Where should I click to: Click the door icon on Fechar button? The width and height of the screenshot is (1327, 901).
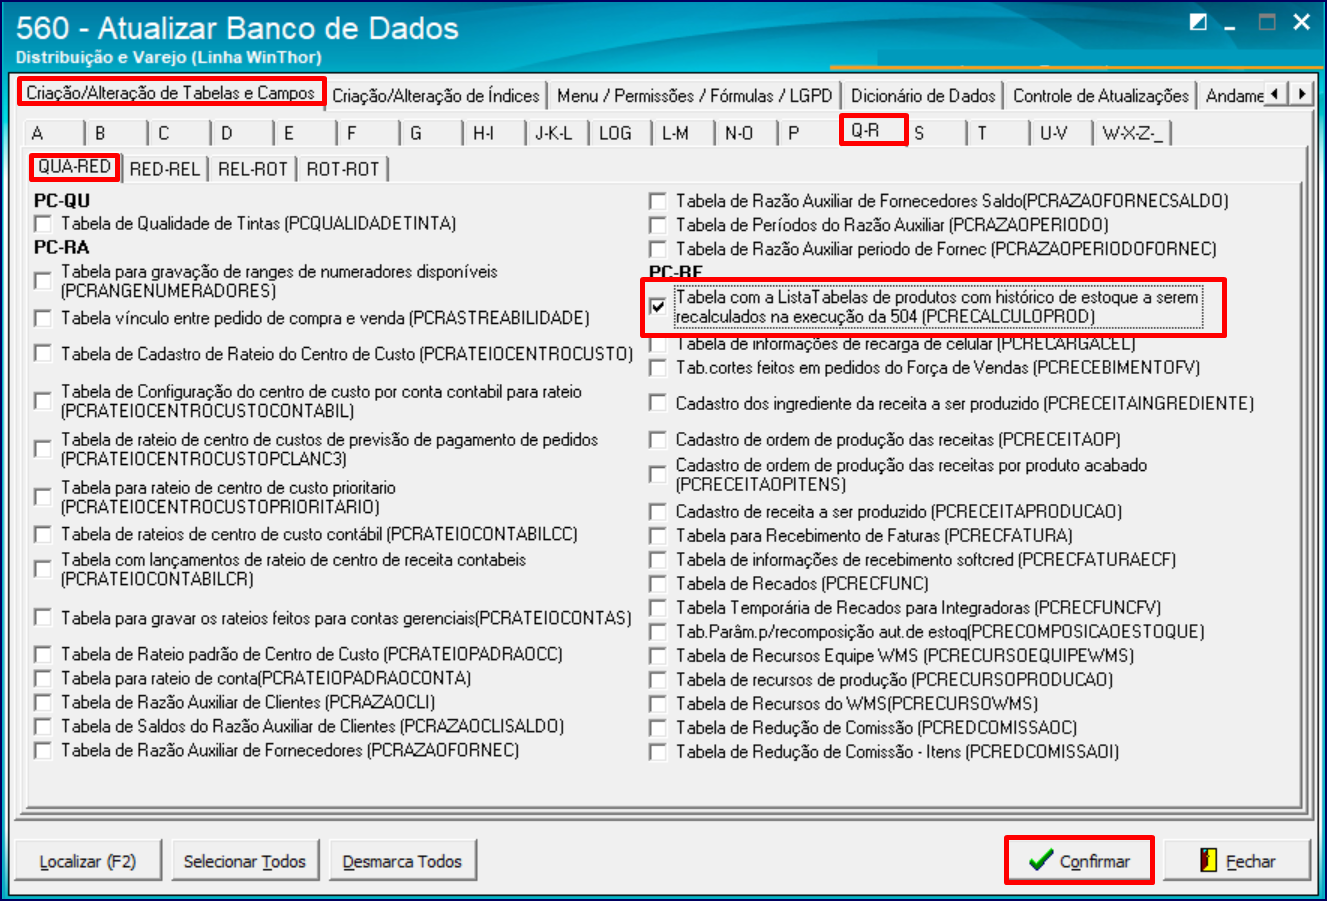[x=1208, y=860]
